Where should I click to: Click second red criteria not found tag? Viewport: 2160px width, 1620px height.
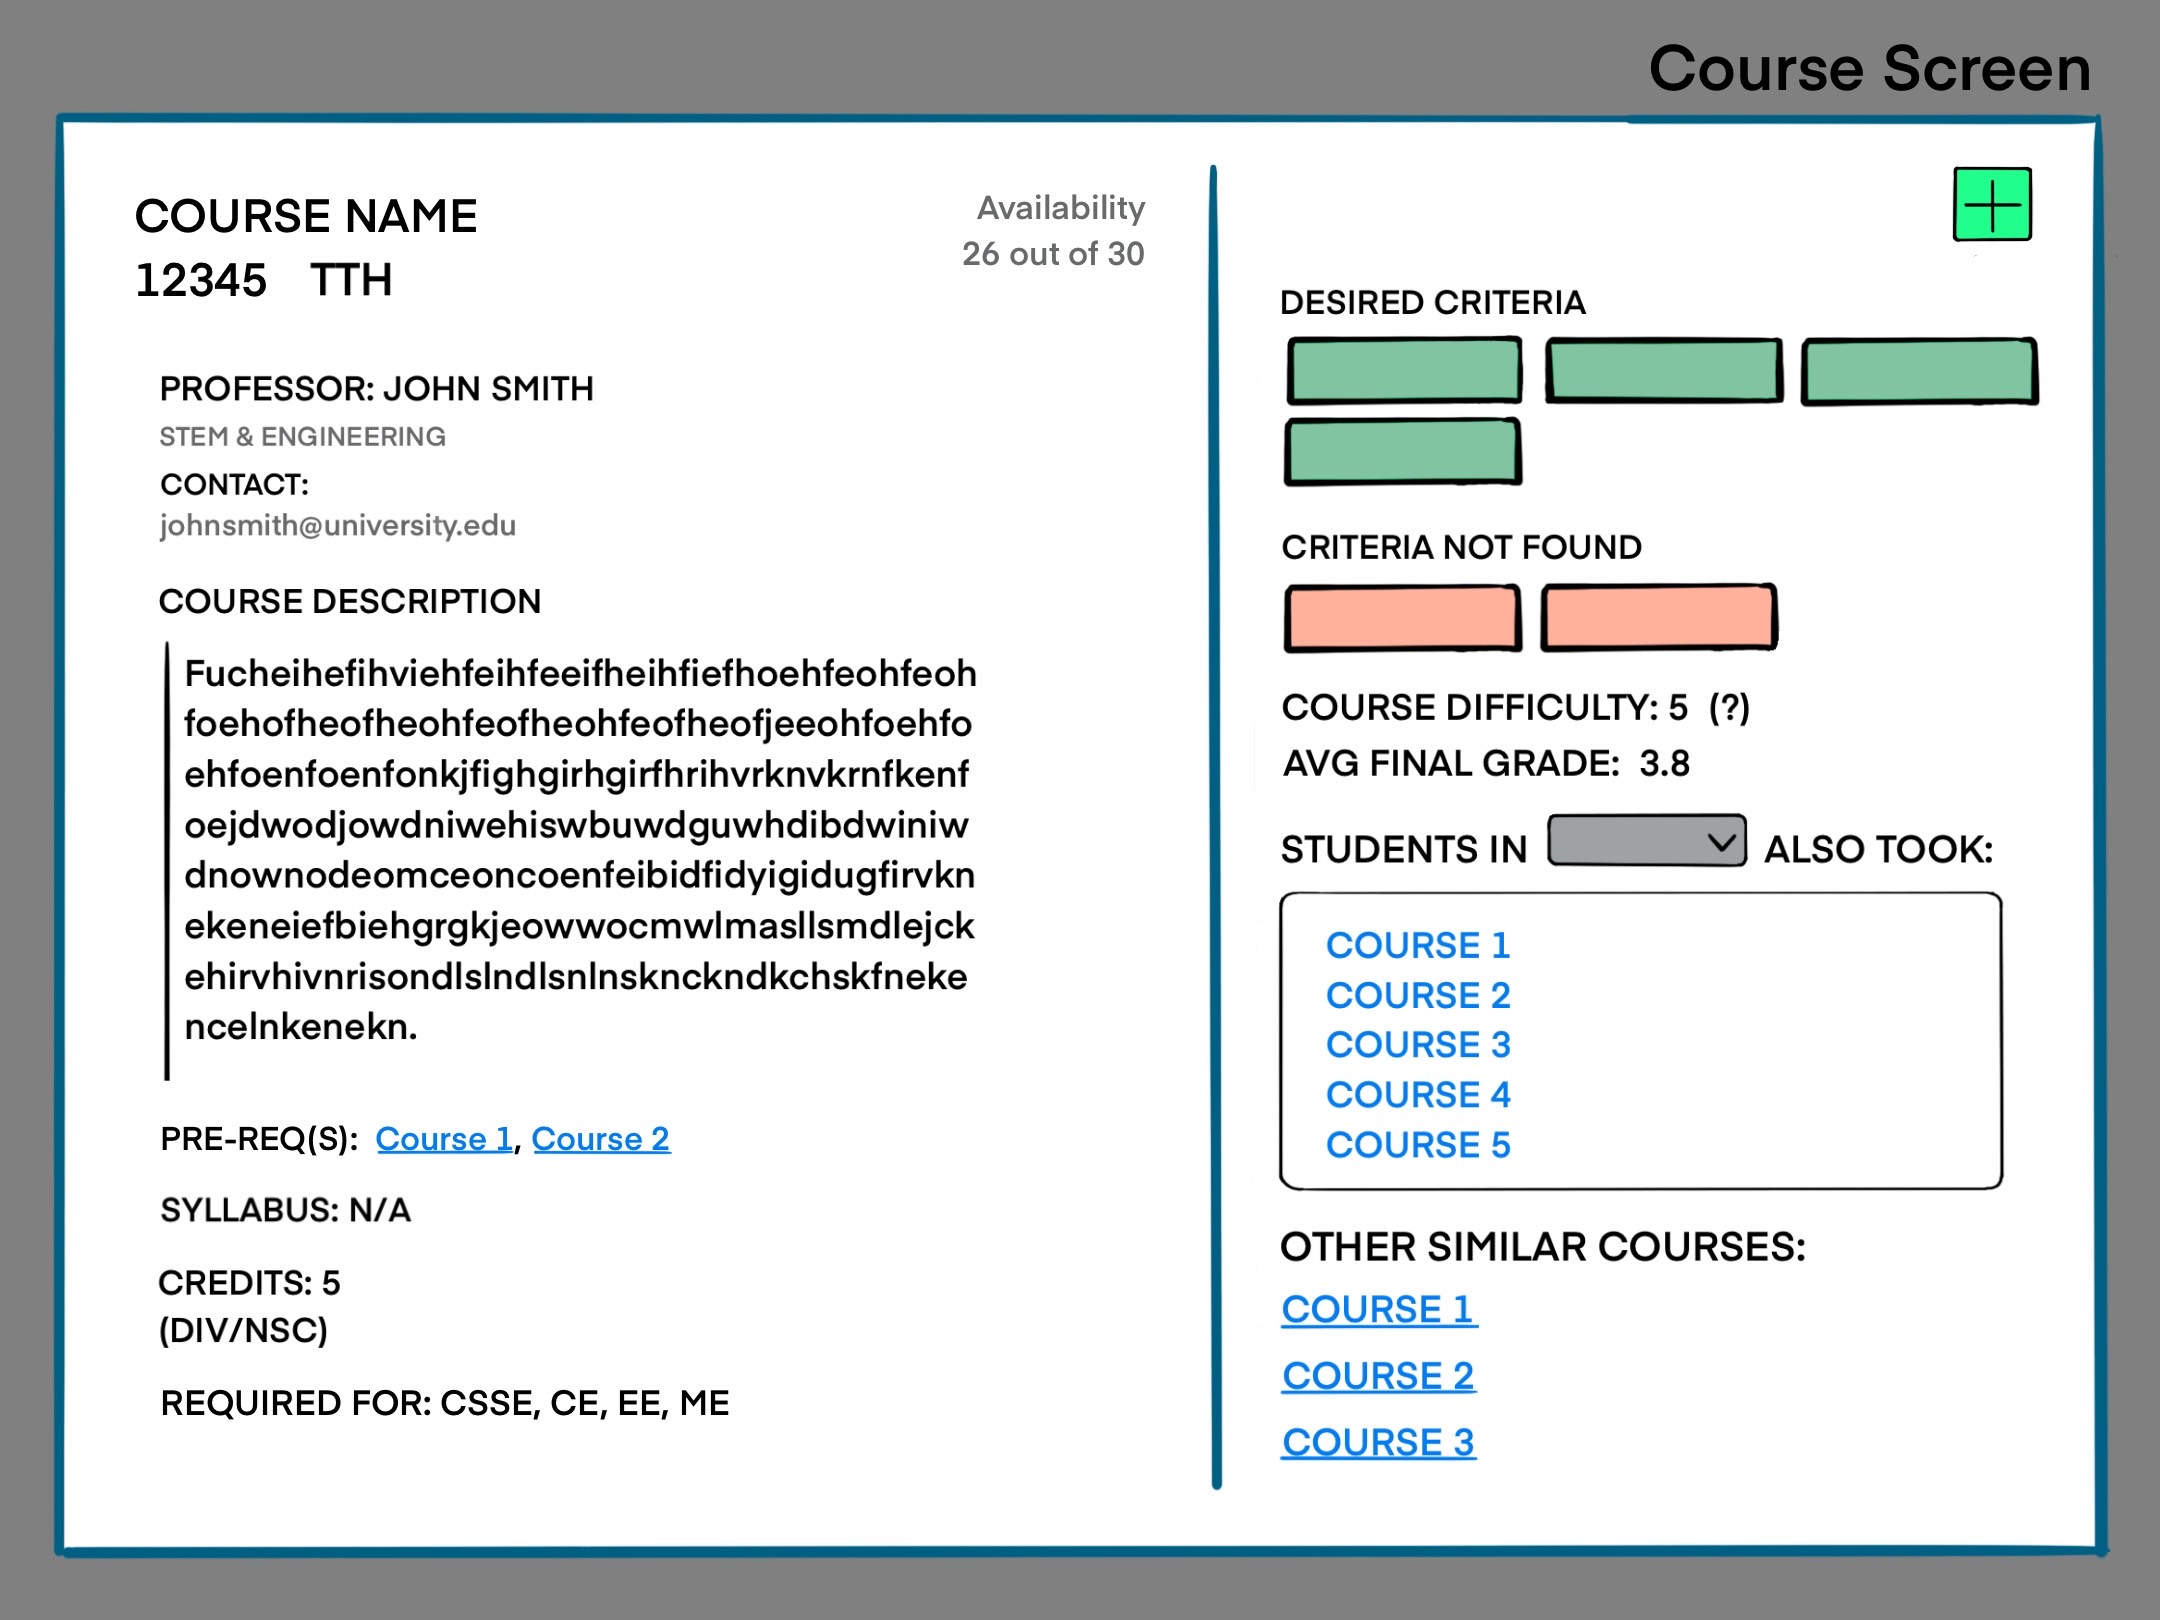[1658, 618]
